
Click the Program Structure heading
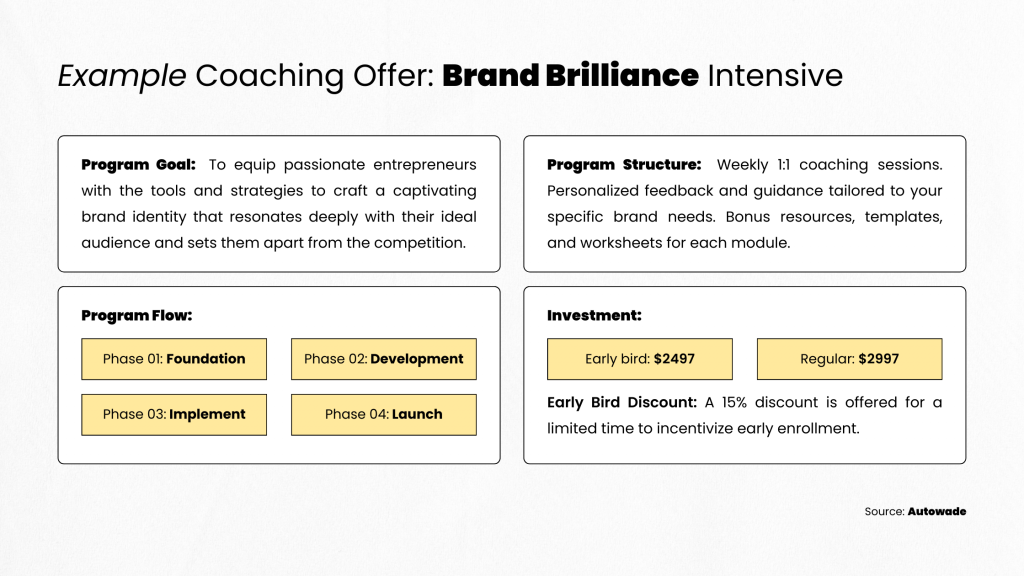tap(624, 165)
